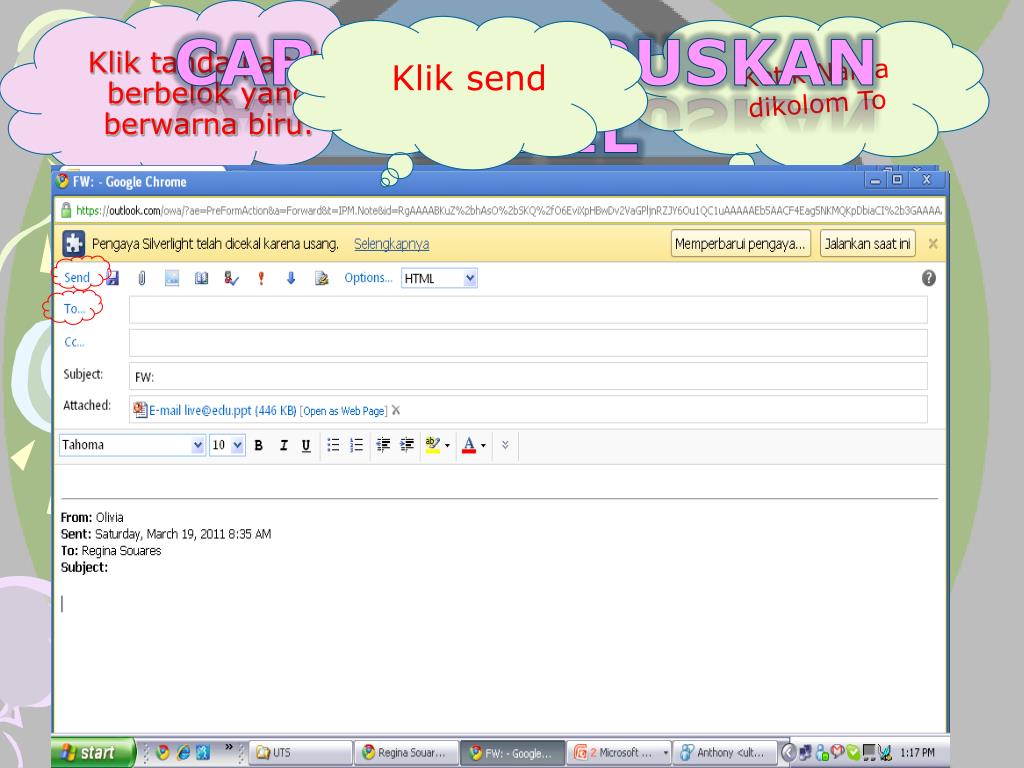The image size is (1024, 768).
Task: Launch Internet Explorer from quick launch
Action: click(x=184, y=752)
